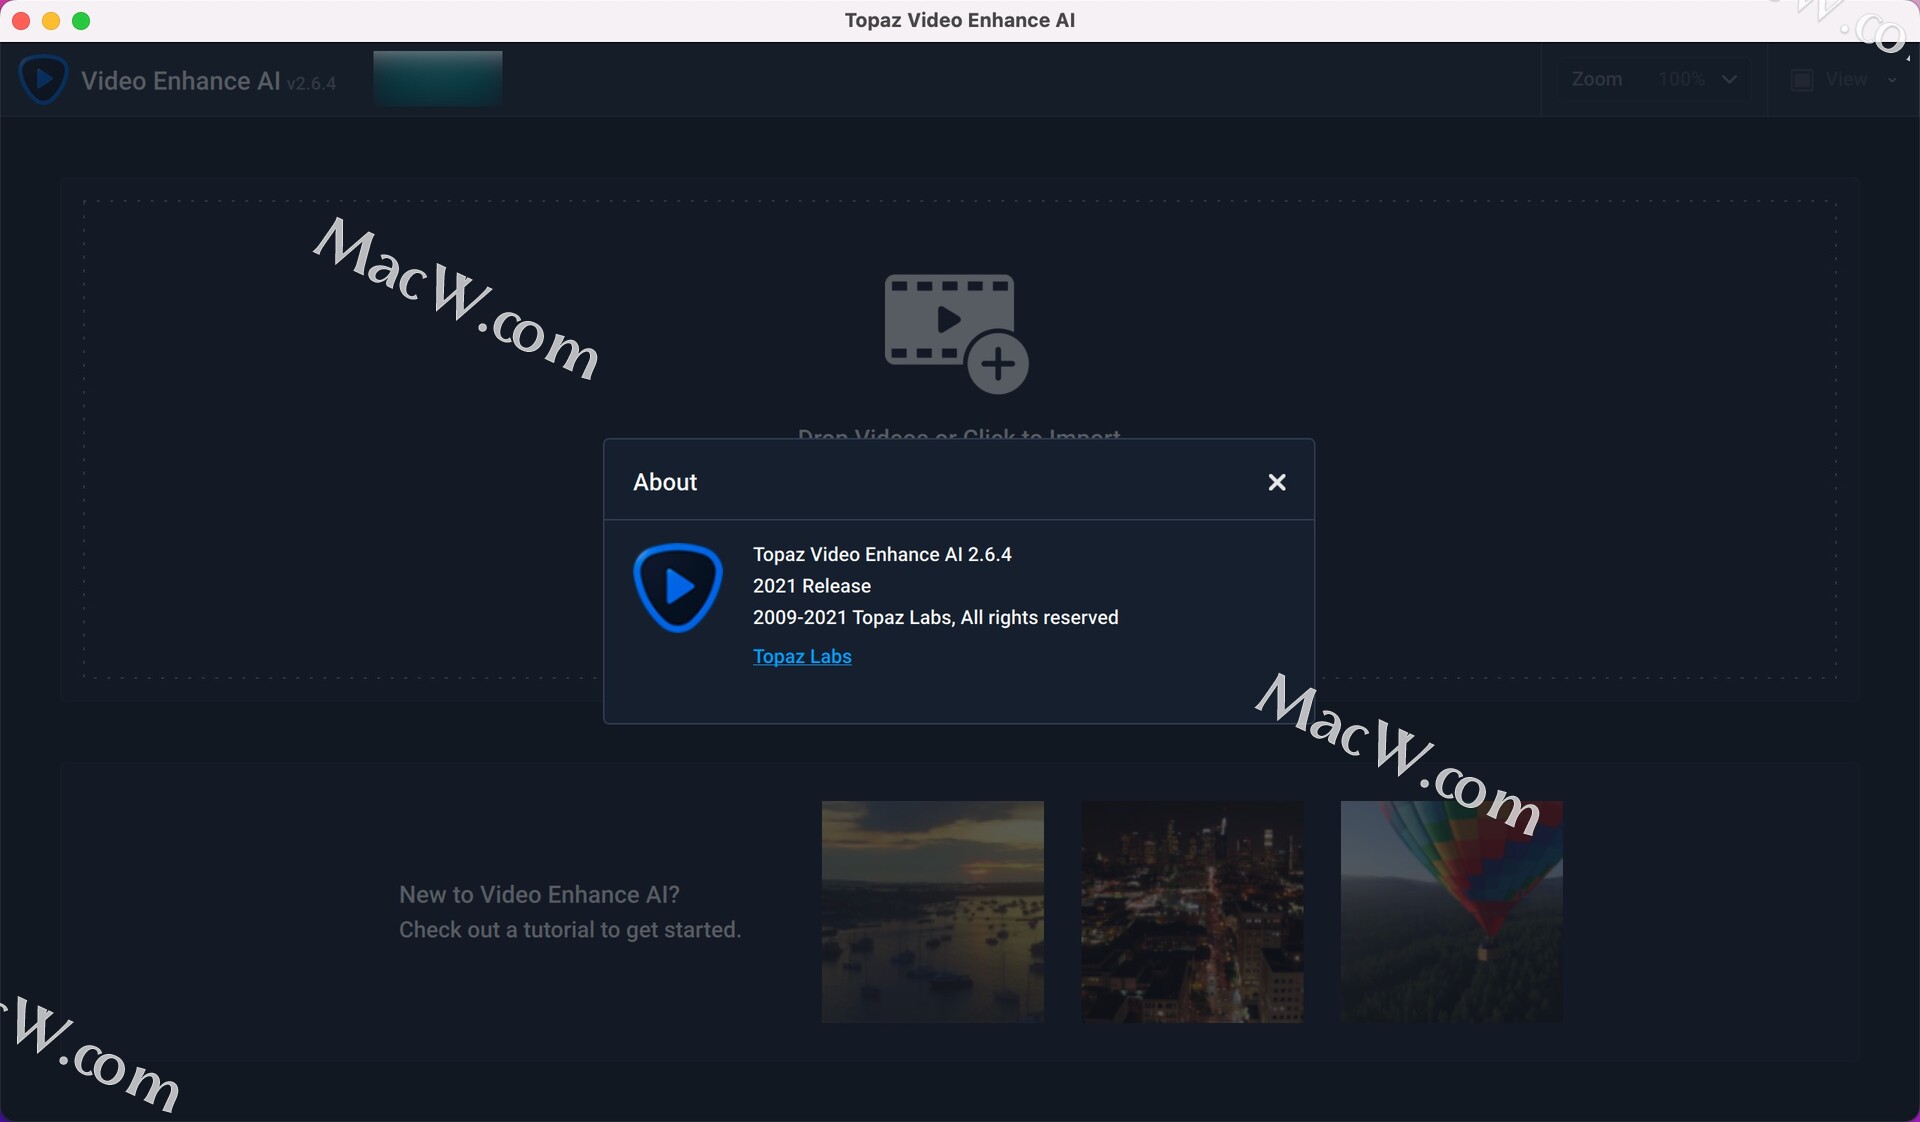Viewport: 1920px width, 1122px height.
Task: Open the Zoom 100% dropdown
Action: pyautogui.click(x=1653, y=79)
